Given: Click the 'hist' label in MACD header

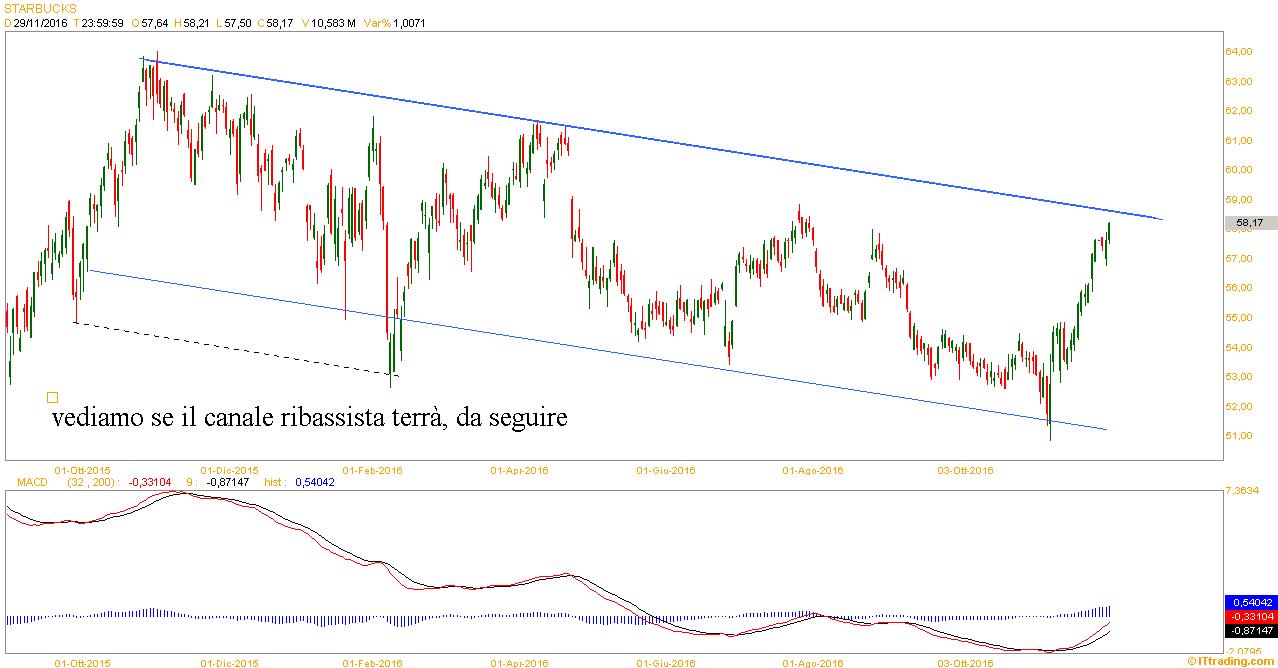Looking at the screenshot, I should tap(275, 482).
